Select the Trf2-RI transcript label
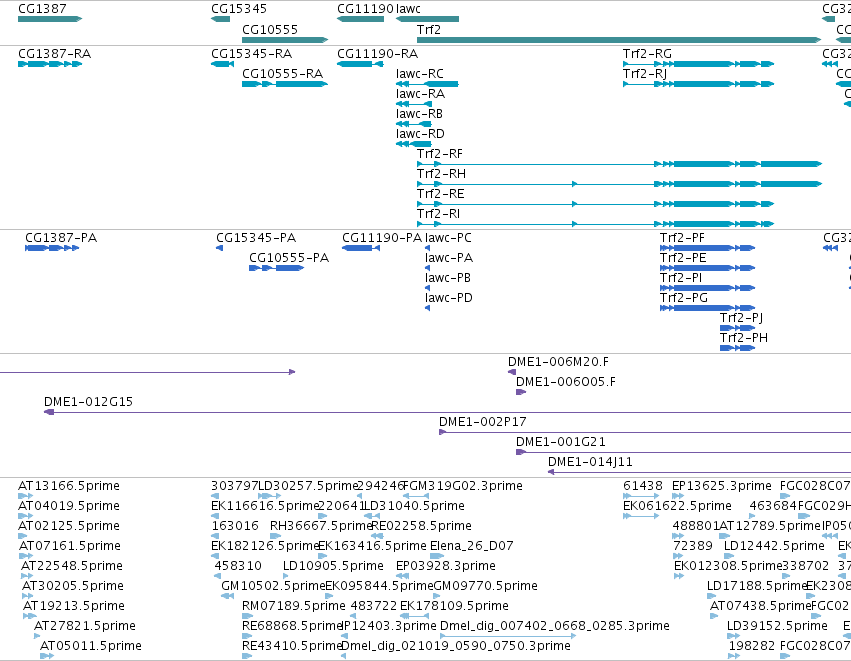 438,214
